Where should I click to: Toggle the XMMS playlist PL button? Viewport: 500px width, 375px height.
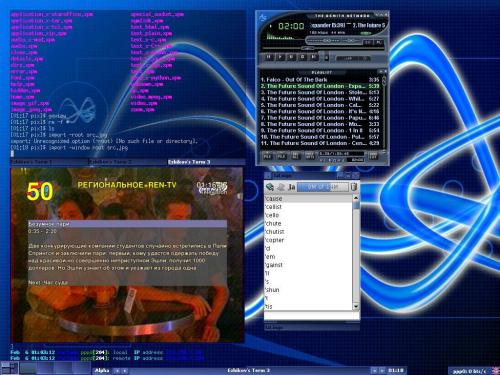378,42
